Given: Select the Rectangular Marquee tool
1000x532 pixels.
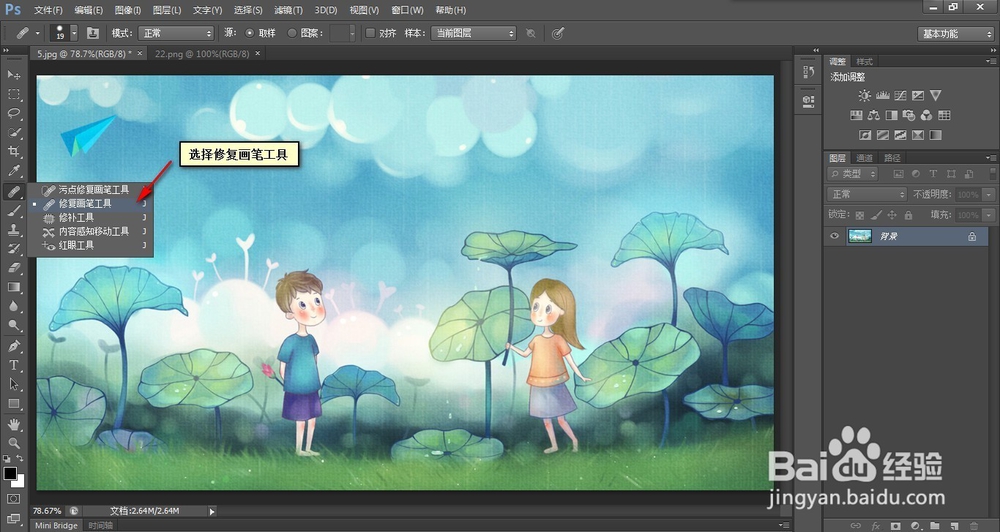Looking at the screenshot, I should [13, 94].
